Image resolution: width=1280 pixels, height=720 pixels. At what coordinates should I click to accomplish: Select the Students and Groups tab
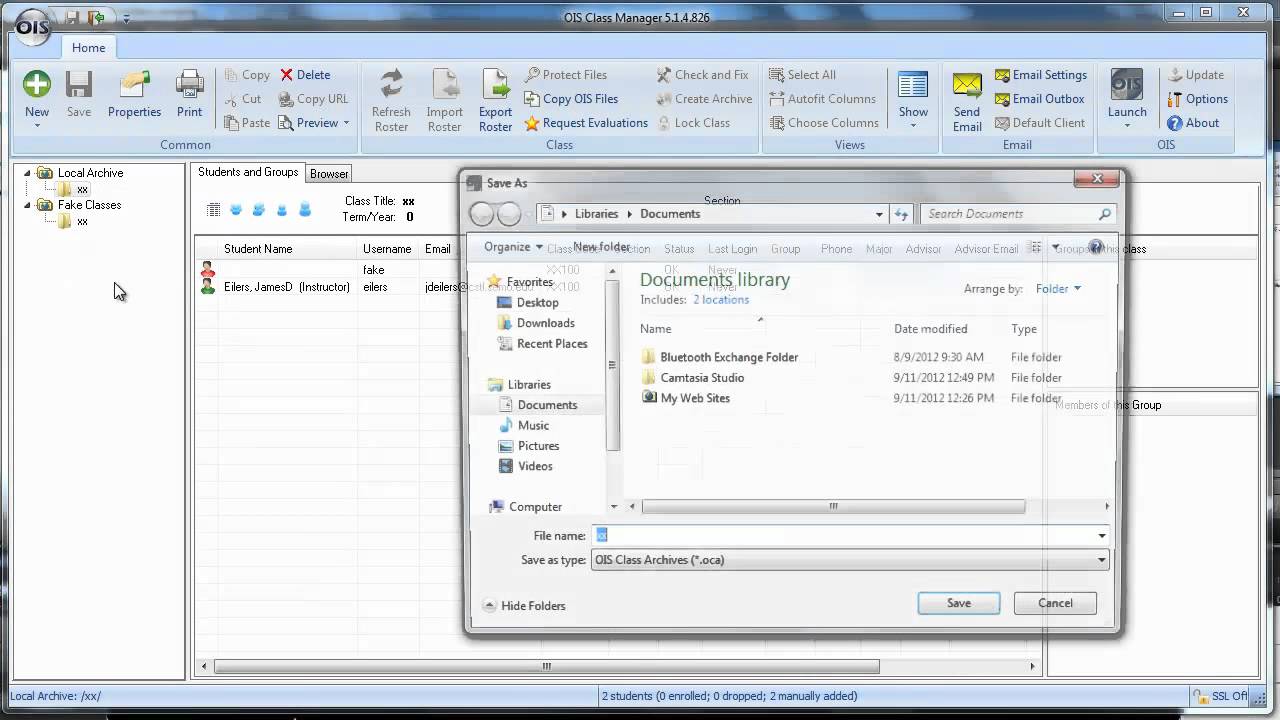click(248, 172)
